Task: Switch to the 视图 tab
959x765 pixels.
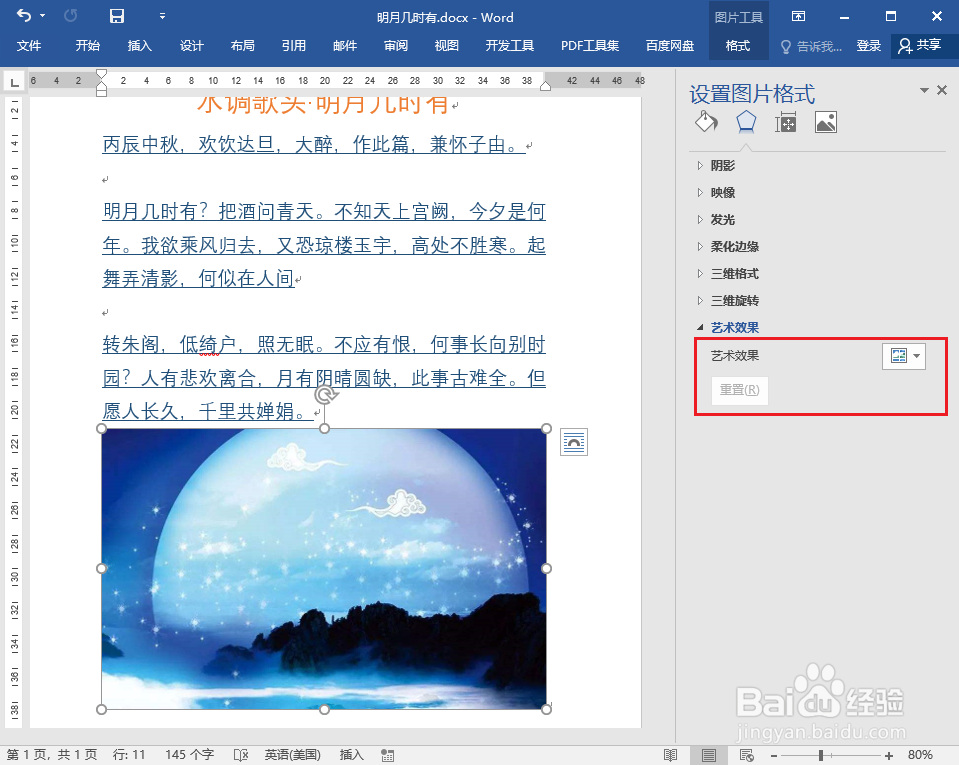Action: [446, 46]
